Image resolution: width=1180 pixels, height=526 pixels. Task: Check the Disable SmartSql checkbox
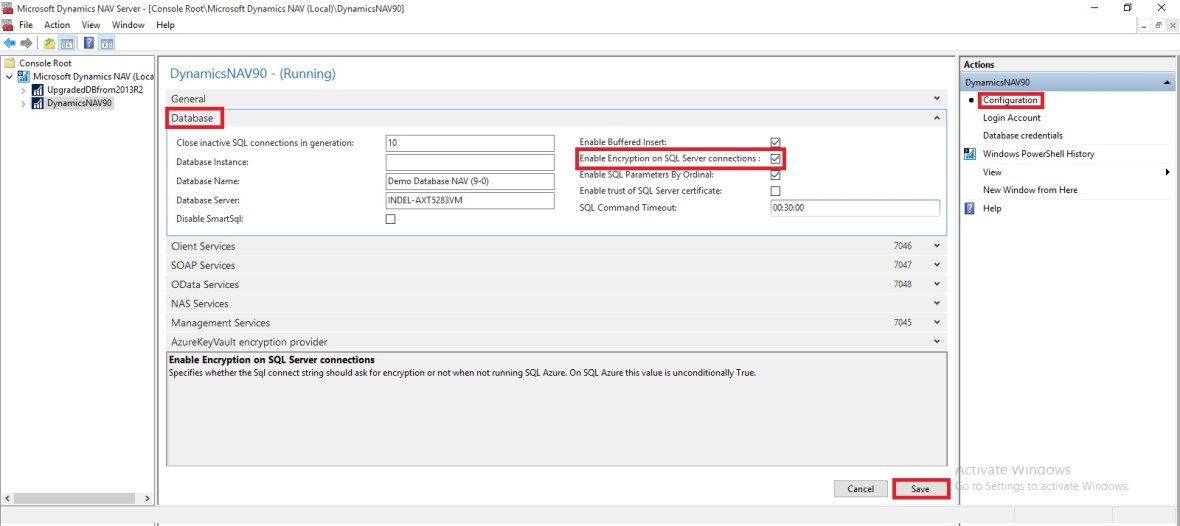pos(391,219)
